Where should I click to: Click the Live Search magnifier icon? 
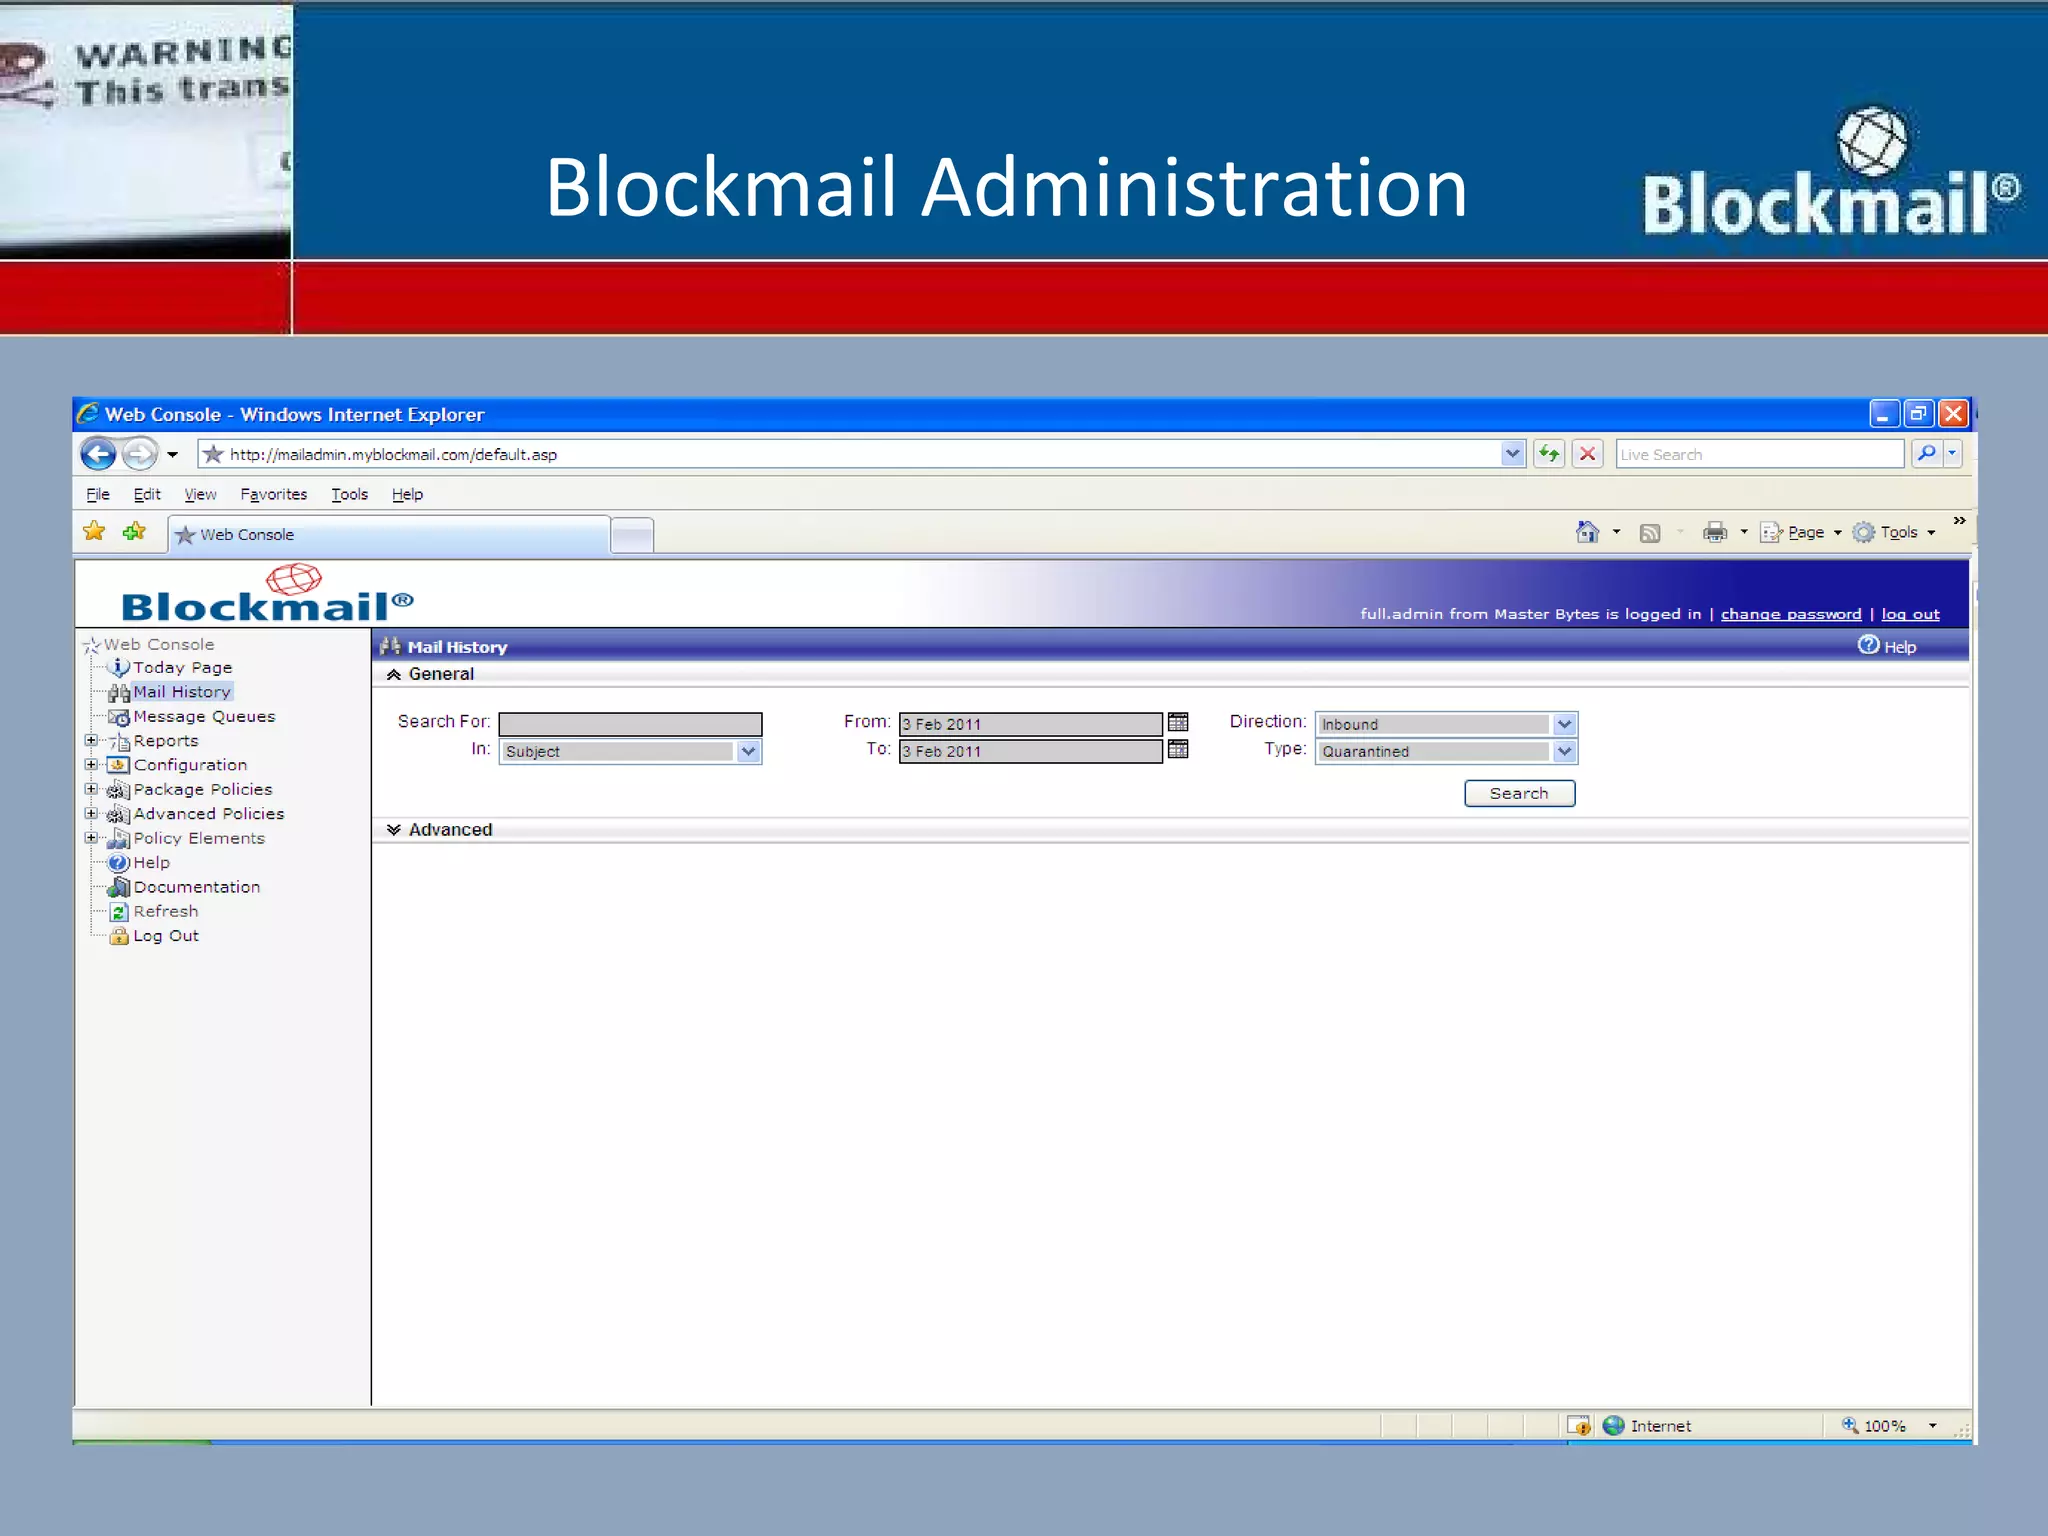tap(1926, 454)
